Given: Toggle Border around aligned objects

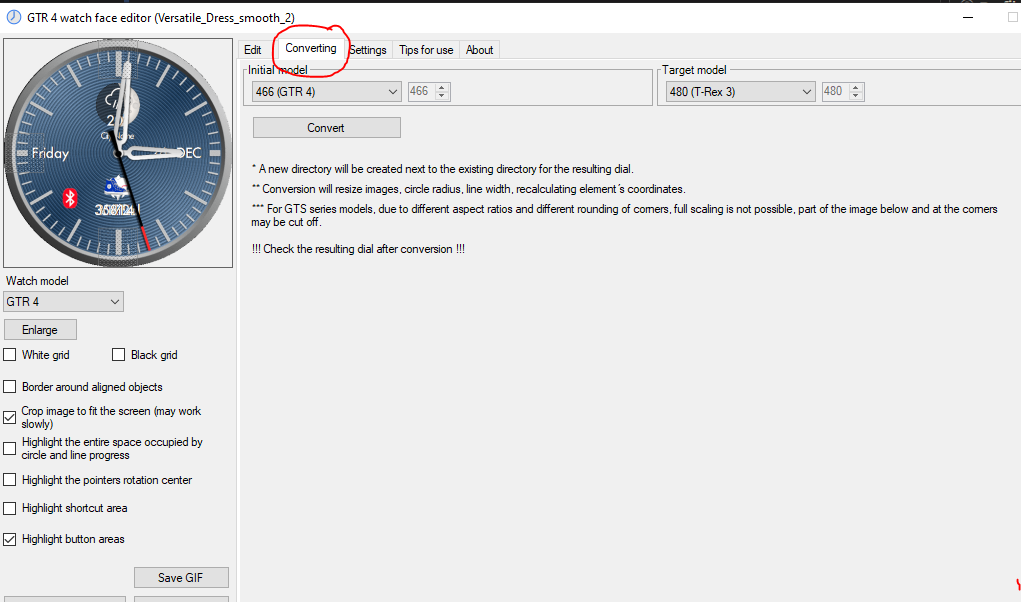Looking at the screenshot, I should tap(10, 387).
